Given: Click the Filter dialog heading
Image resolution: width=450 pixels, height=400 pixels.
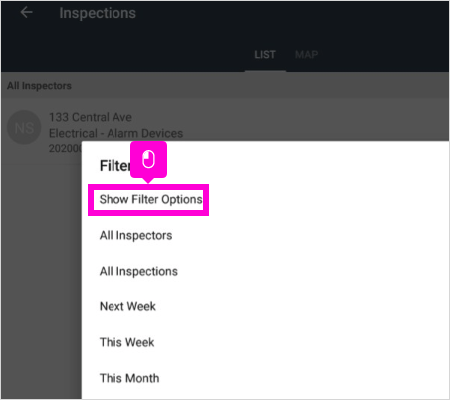Looking at the screenshot, I should pyautogui.click(x=115, y=166).
